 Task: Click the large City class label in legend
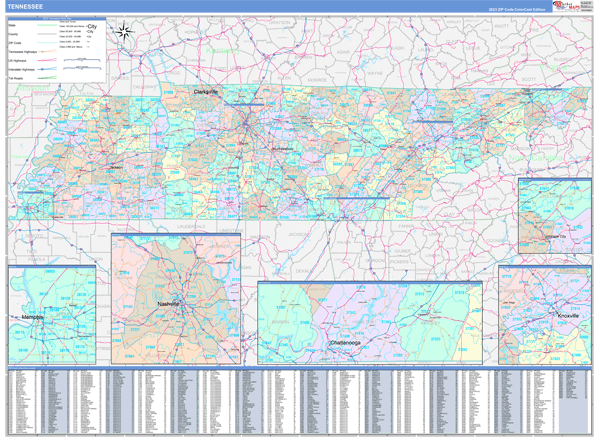(x=92, y=26)
